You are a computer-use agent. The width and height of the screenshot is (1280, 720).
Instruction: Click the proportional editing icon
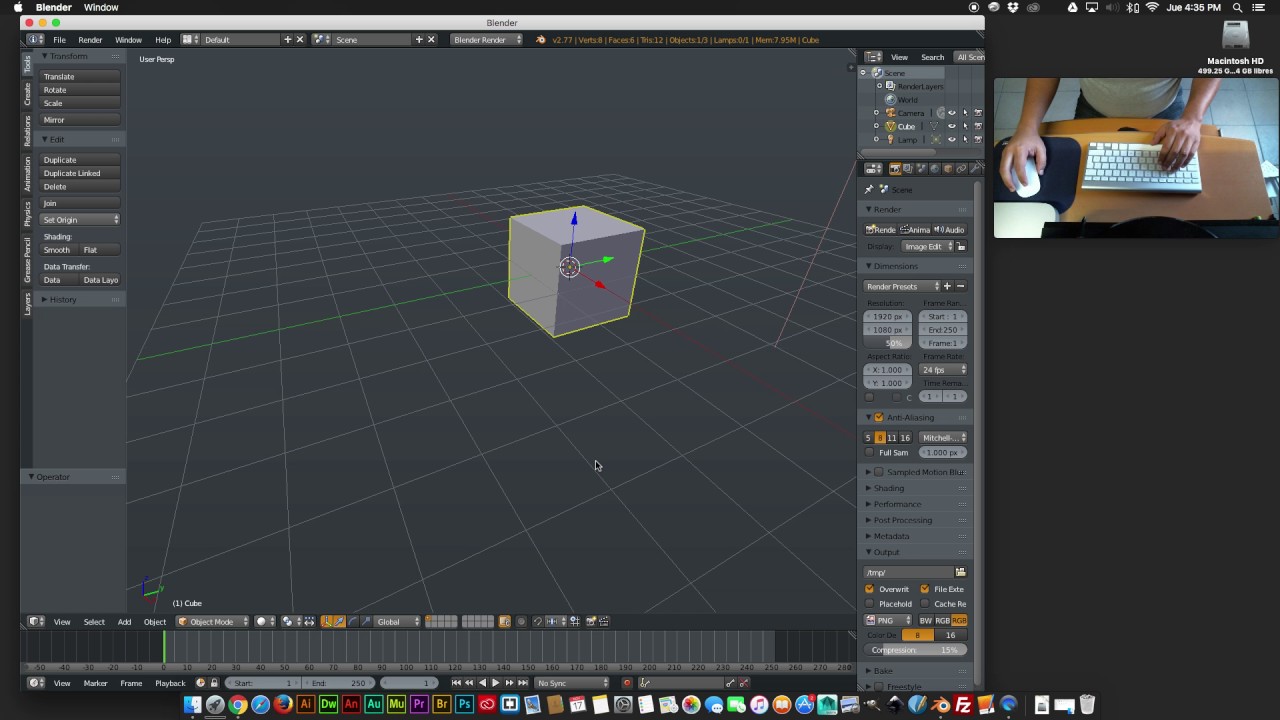(x=520, y=622)
